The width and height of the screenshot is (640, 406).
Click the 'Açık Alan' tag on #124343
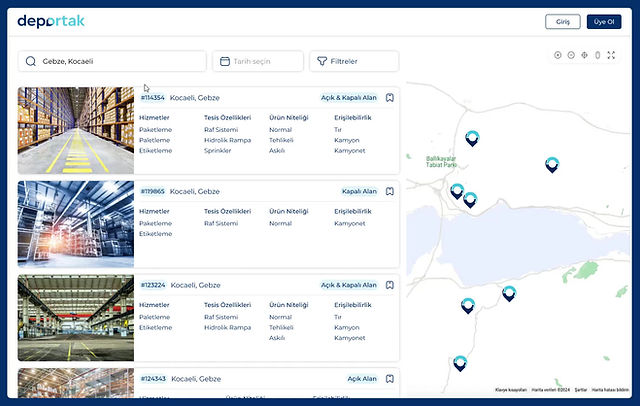coord(362,379)
